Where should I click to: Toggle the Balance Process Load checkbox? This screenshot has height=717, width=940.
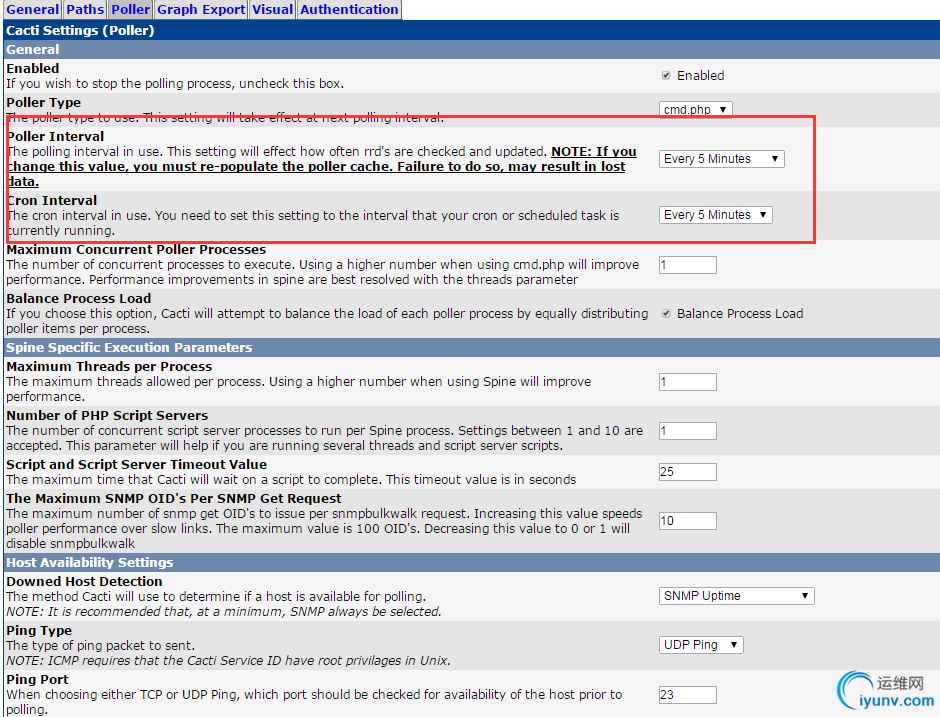pos(666,314)
